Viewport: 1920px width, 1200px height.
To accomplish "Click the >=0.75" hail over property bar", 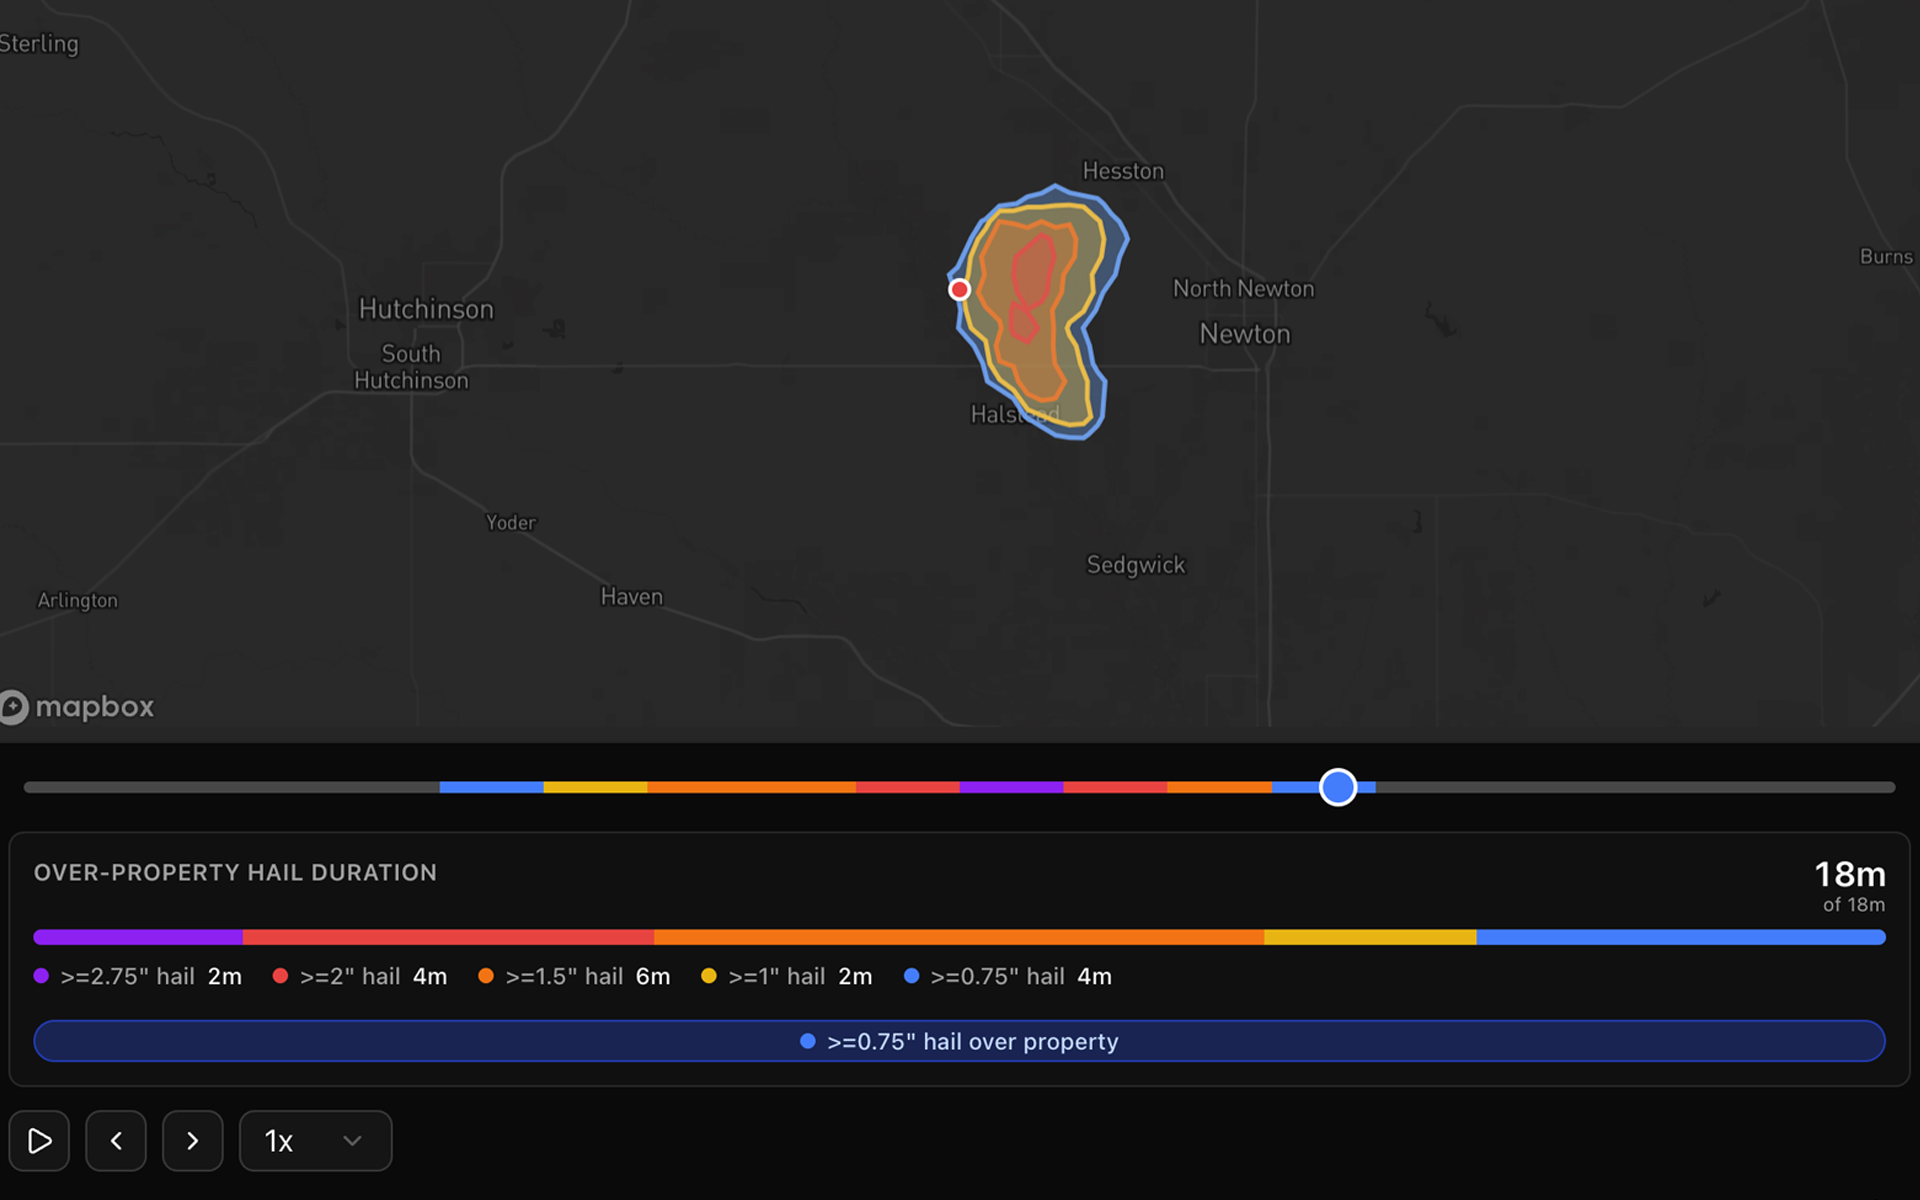I will click(959, 1041).
